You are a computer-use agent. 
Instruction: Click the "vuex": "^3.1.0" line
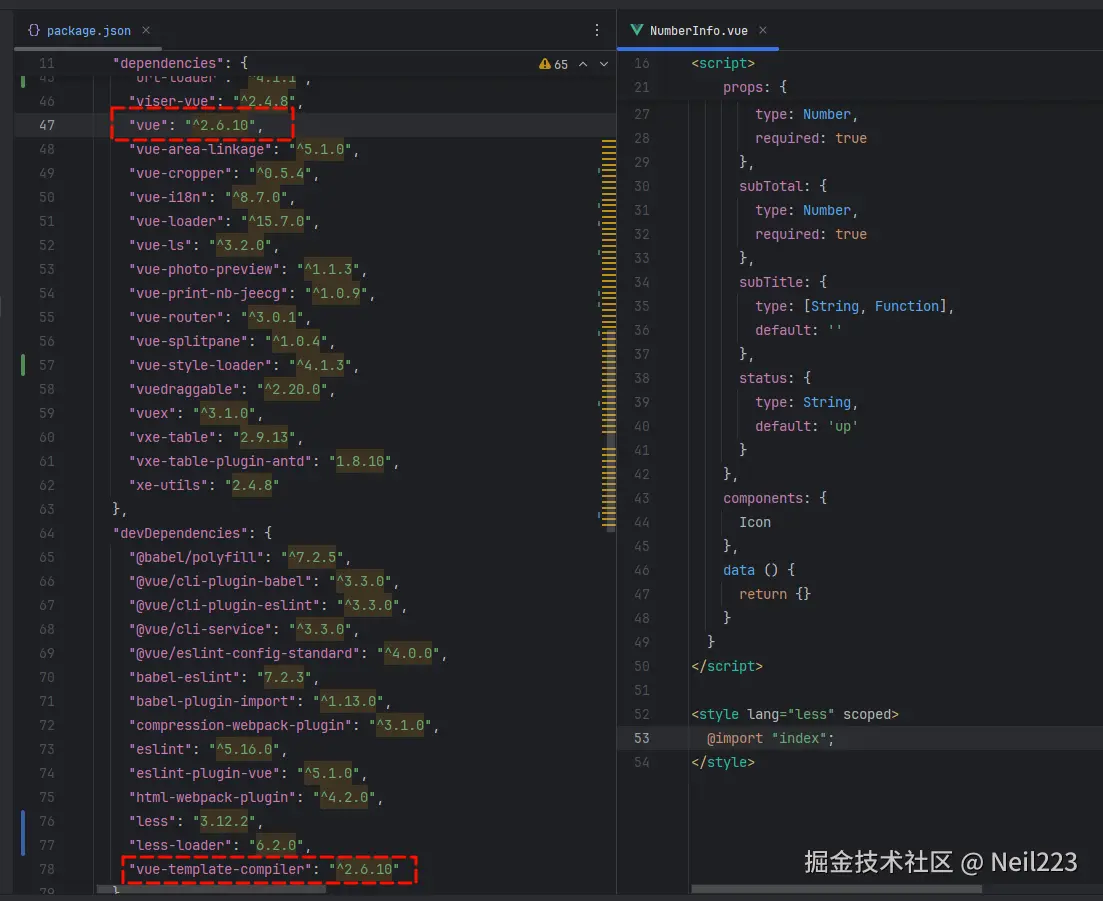196,413
